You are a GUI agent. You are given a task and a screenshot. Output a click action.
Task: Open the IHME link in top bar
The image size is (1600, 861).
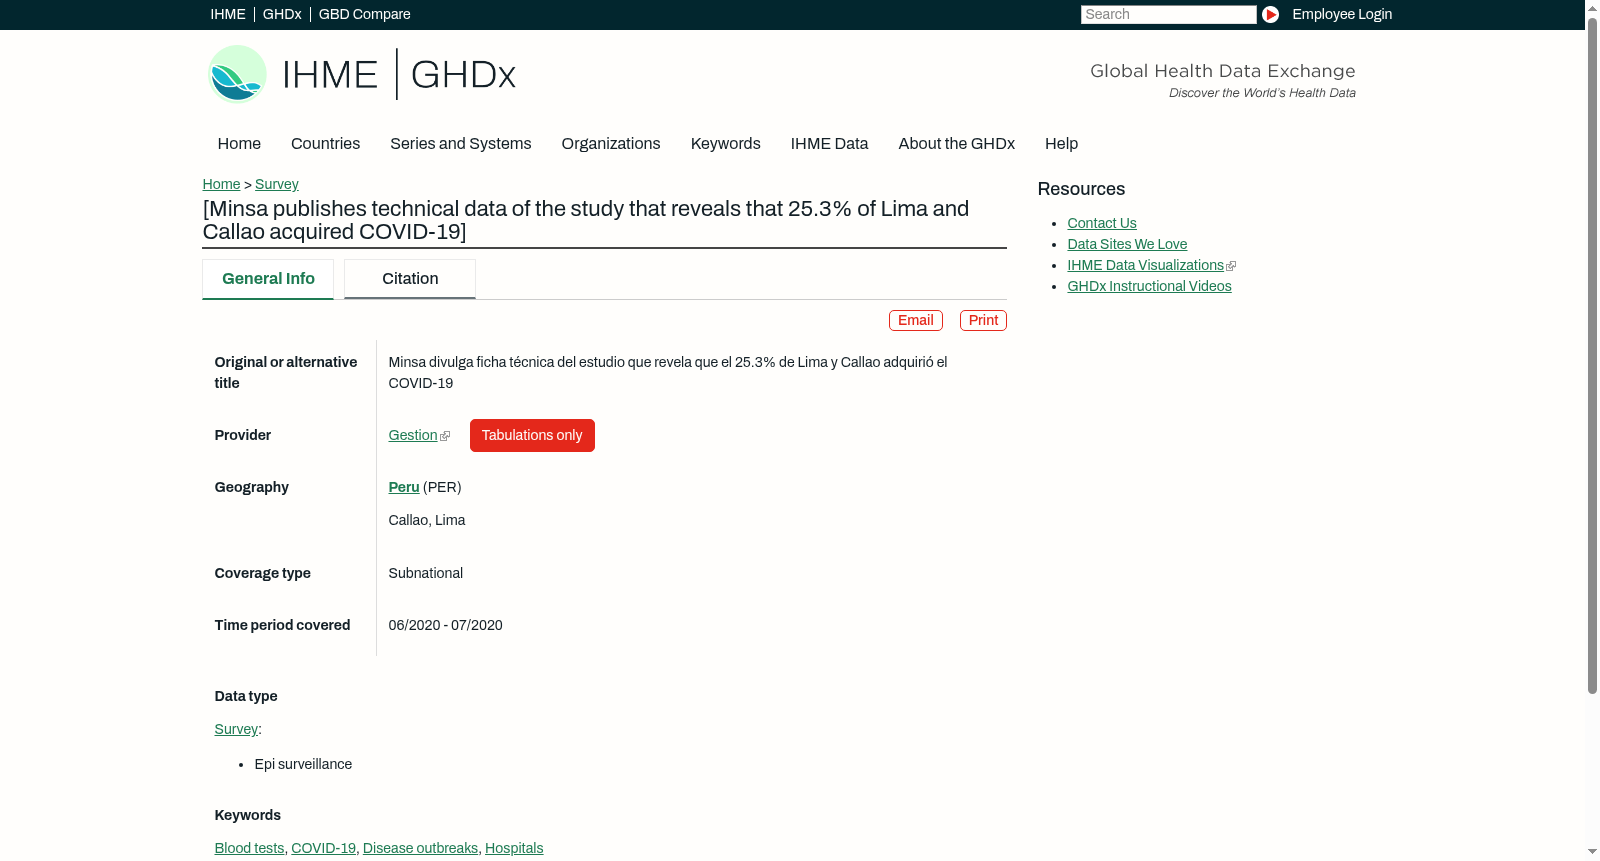click(x=228, y=14)
